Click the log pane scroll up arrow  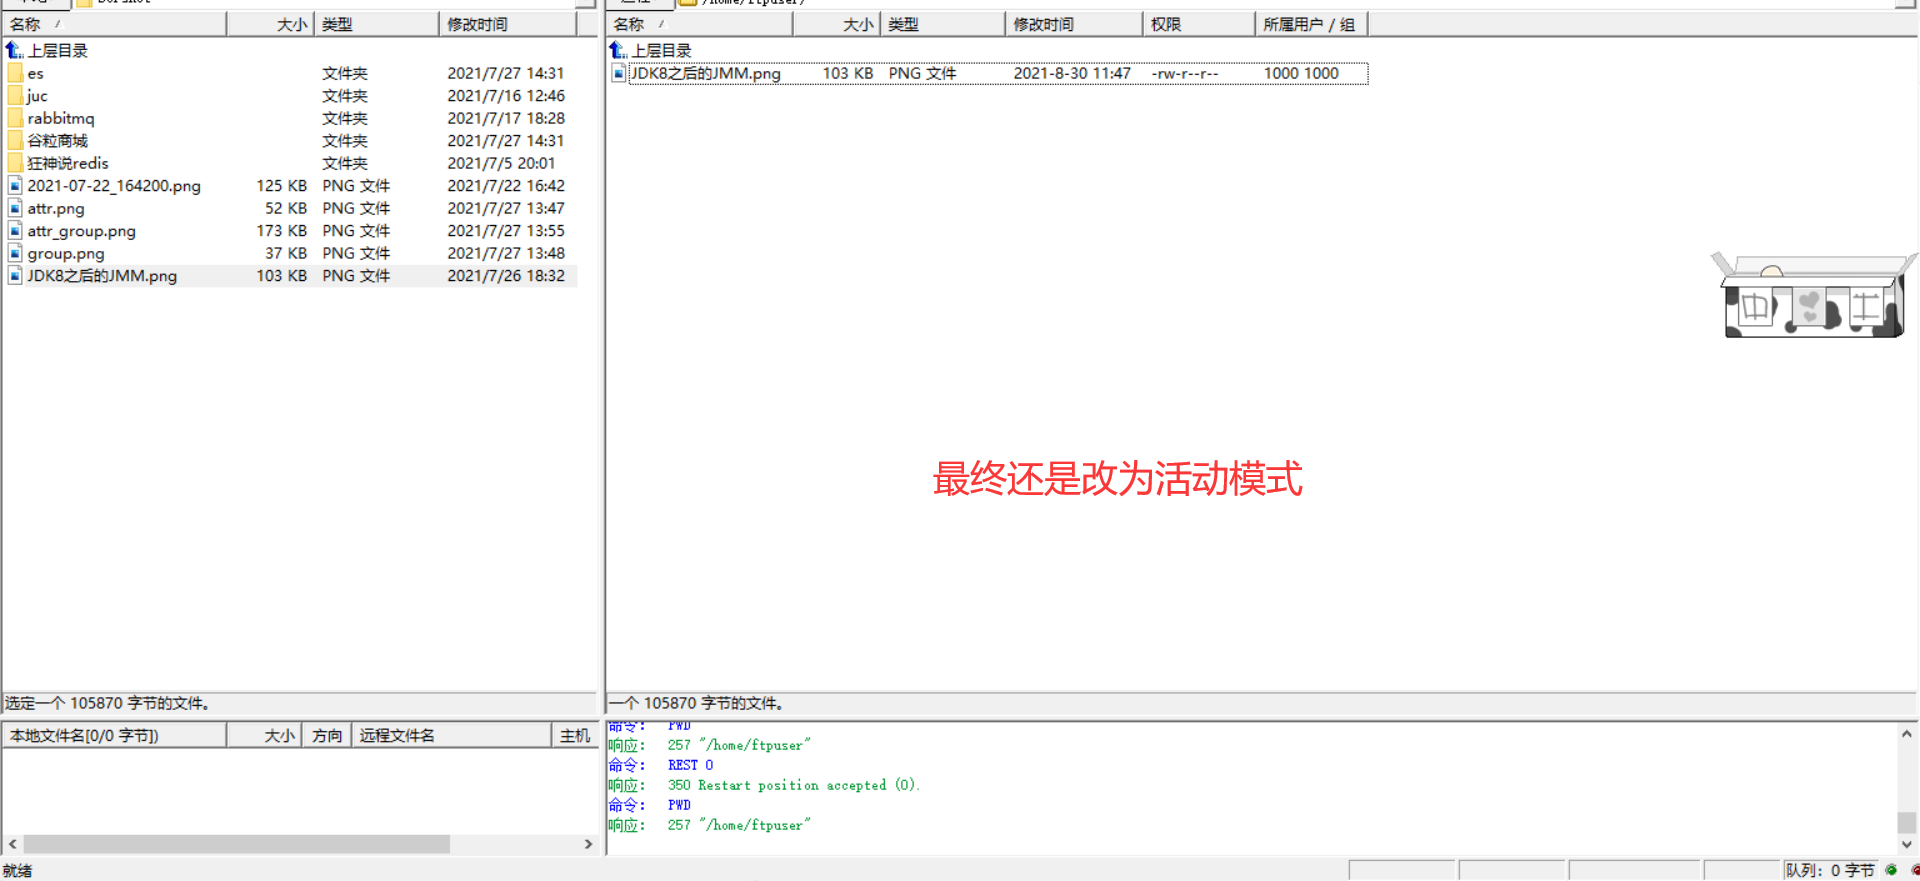tap(1907, 734)
